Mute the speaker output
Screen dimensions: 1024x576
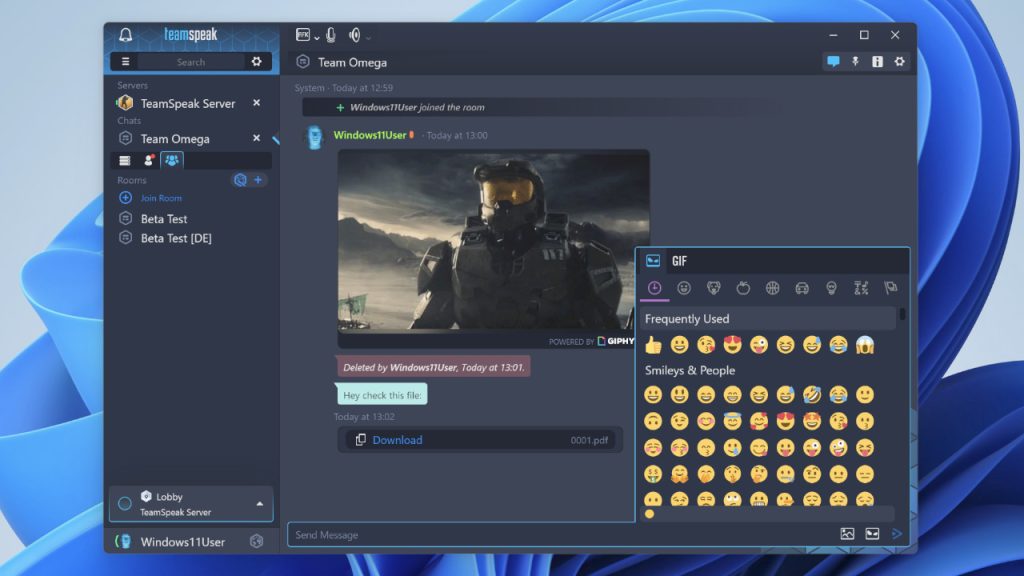tap(354, 34)
